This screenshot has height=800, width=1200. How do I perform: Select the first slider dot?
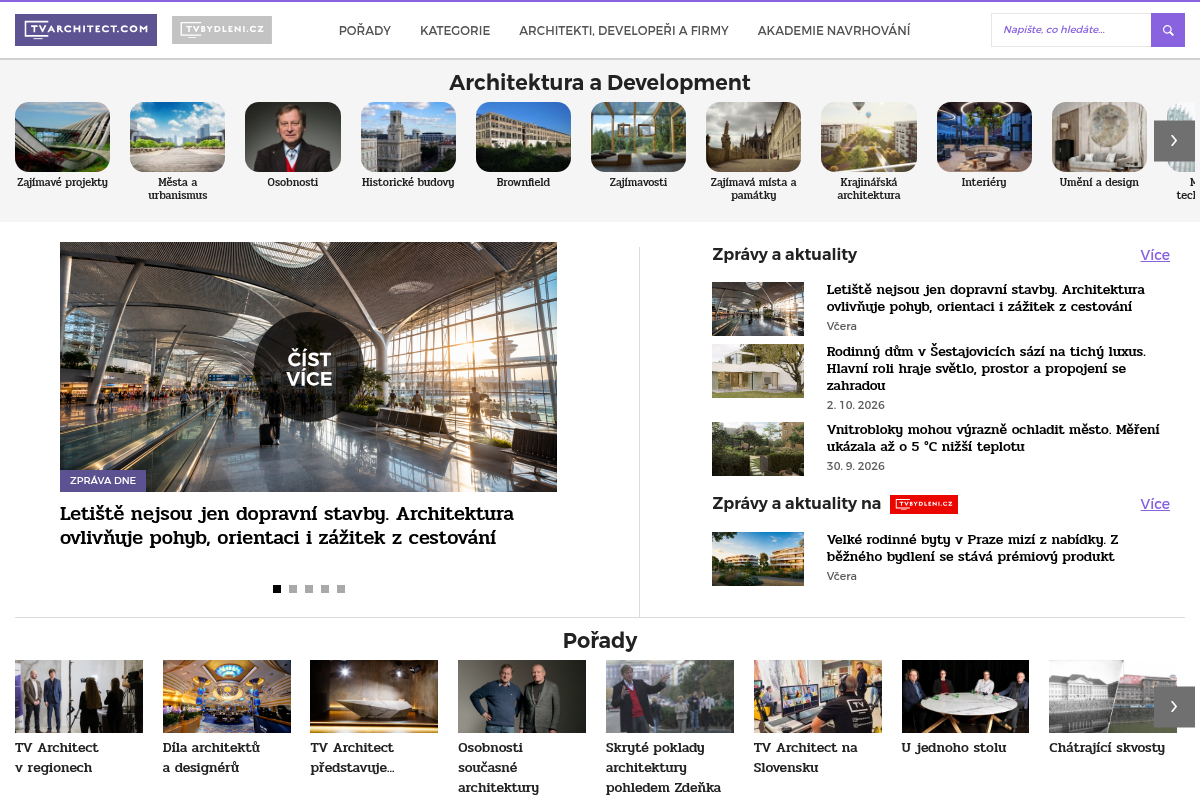[x=277, y=589]
